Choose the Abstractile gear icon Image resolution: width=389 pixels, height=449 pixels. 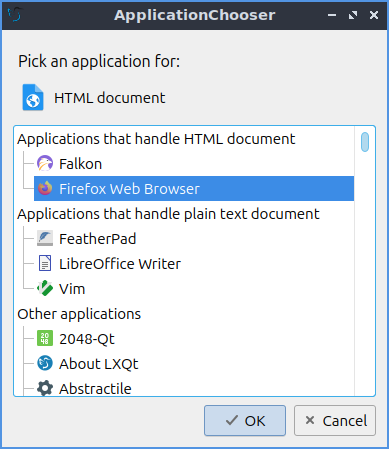pos(45,388)
